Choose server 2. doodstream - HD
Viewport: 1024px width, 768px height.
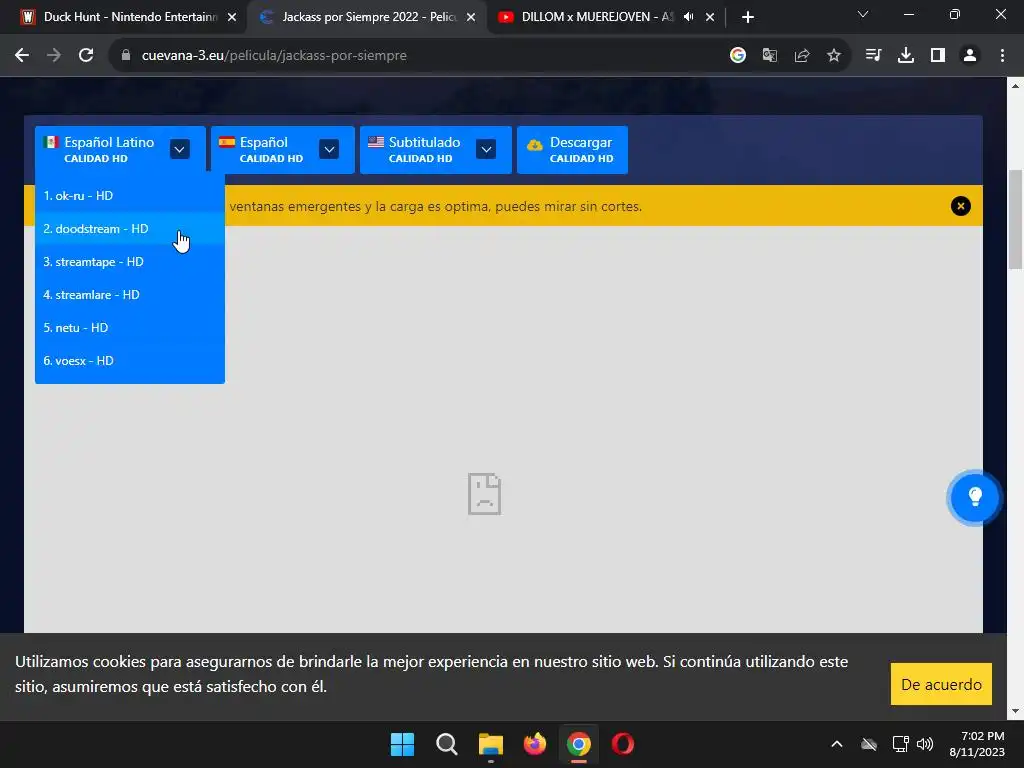[129, 229]
